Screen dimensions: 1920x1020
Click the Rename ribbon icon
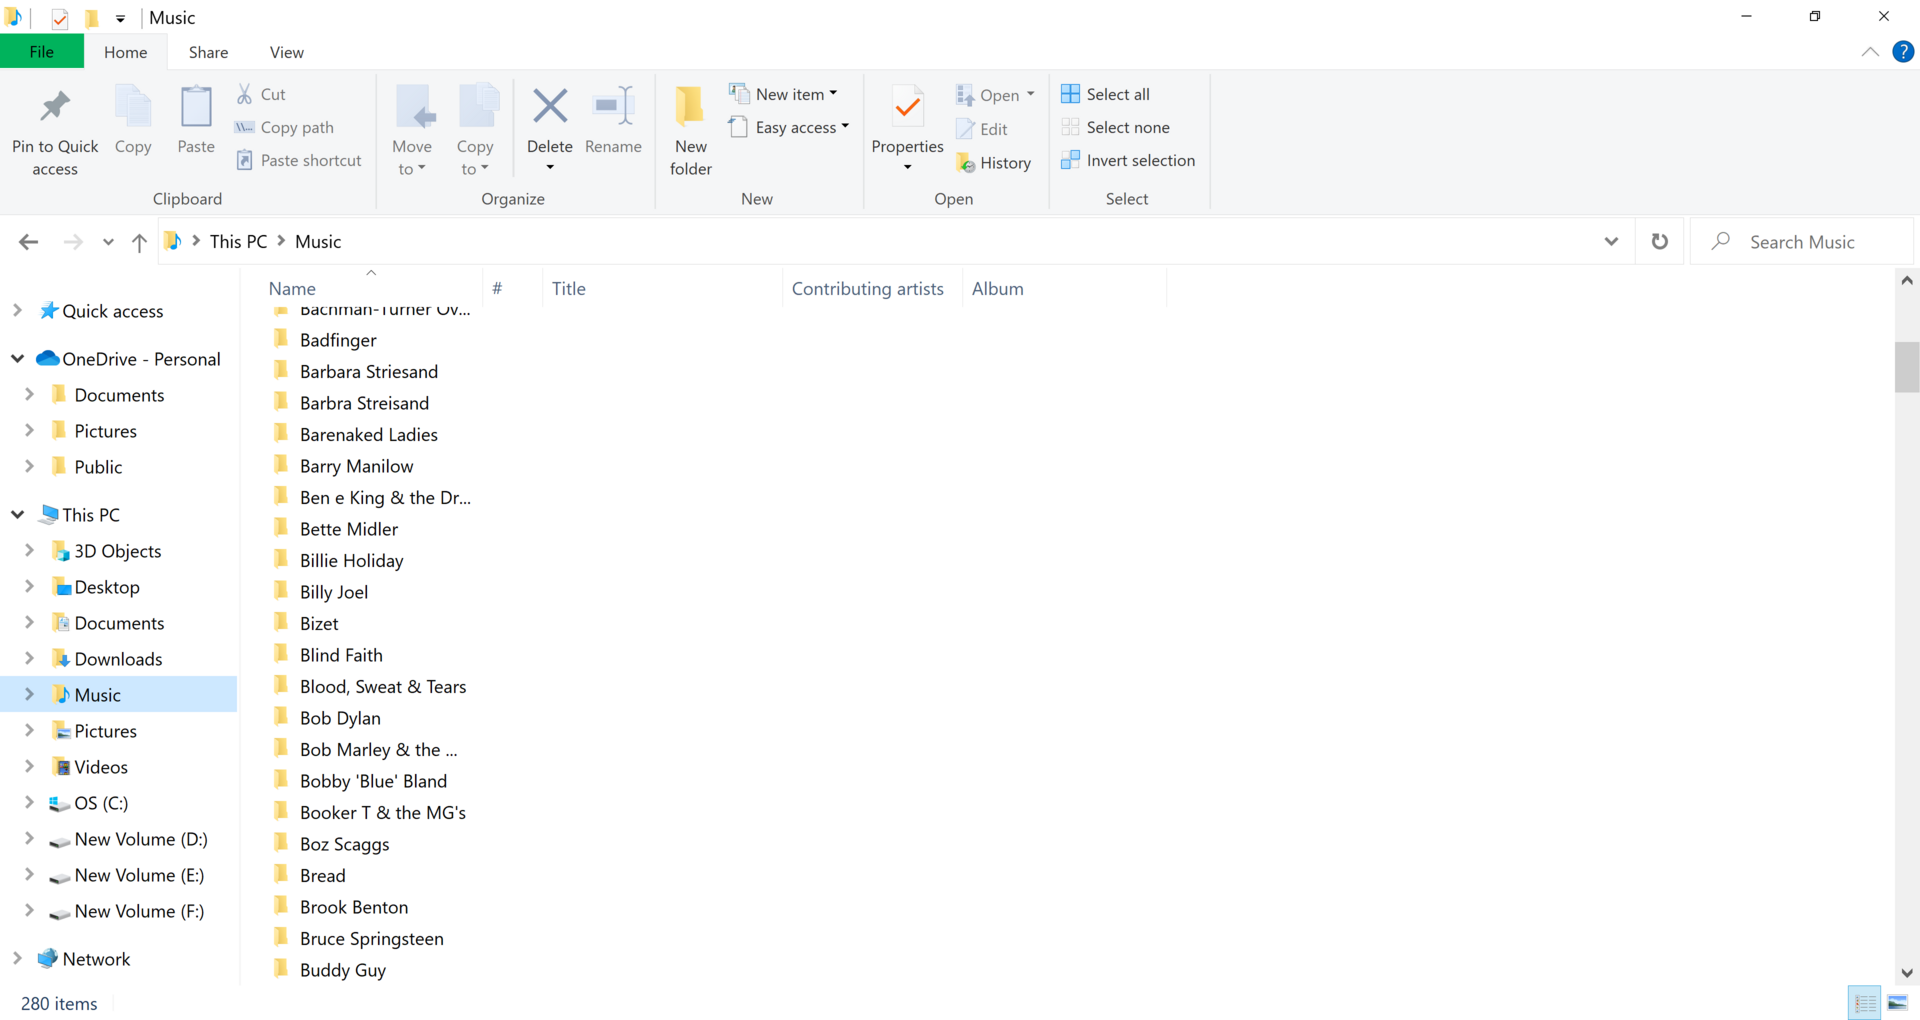613,106
